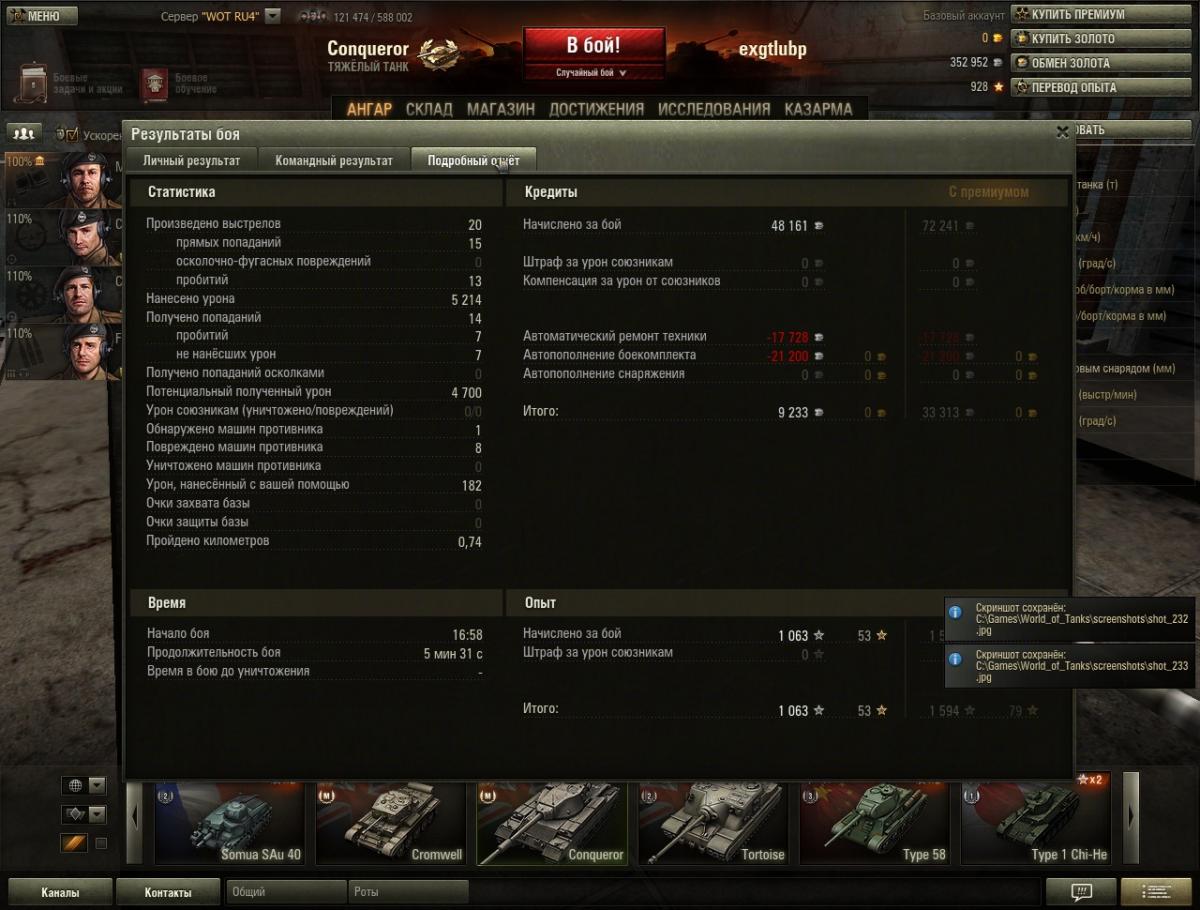Switch to Личный результат tab
1200x910 pixels.
191,160
